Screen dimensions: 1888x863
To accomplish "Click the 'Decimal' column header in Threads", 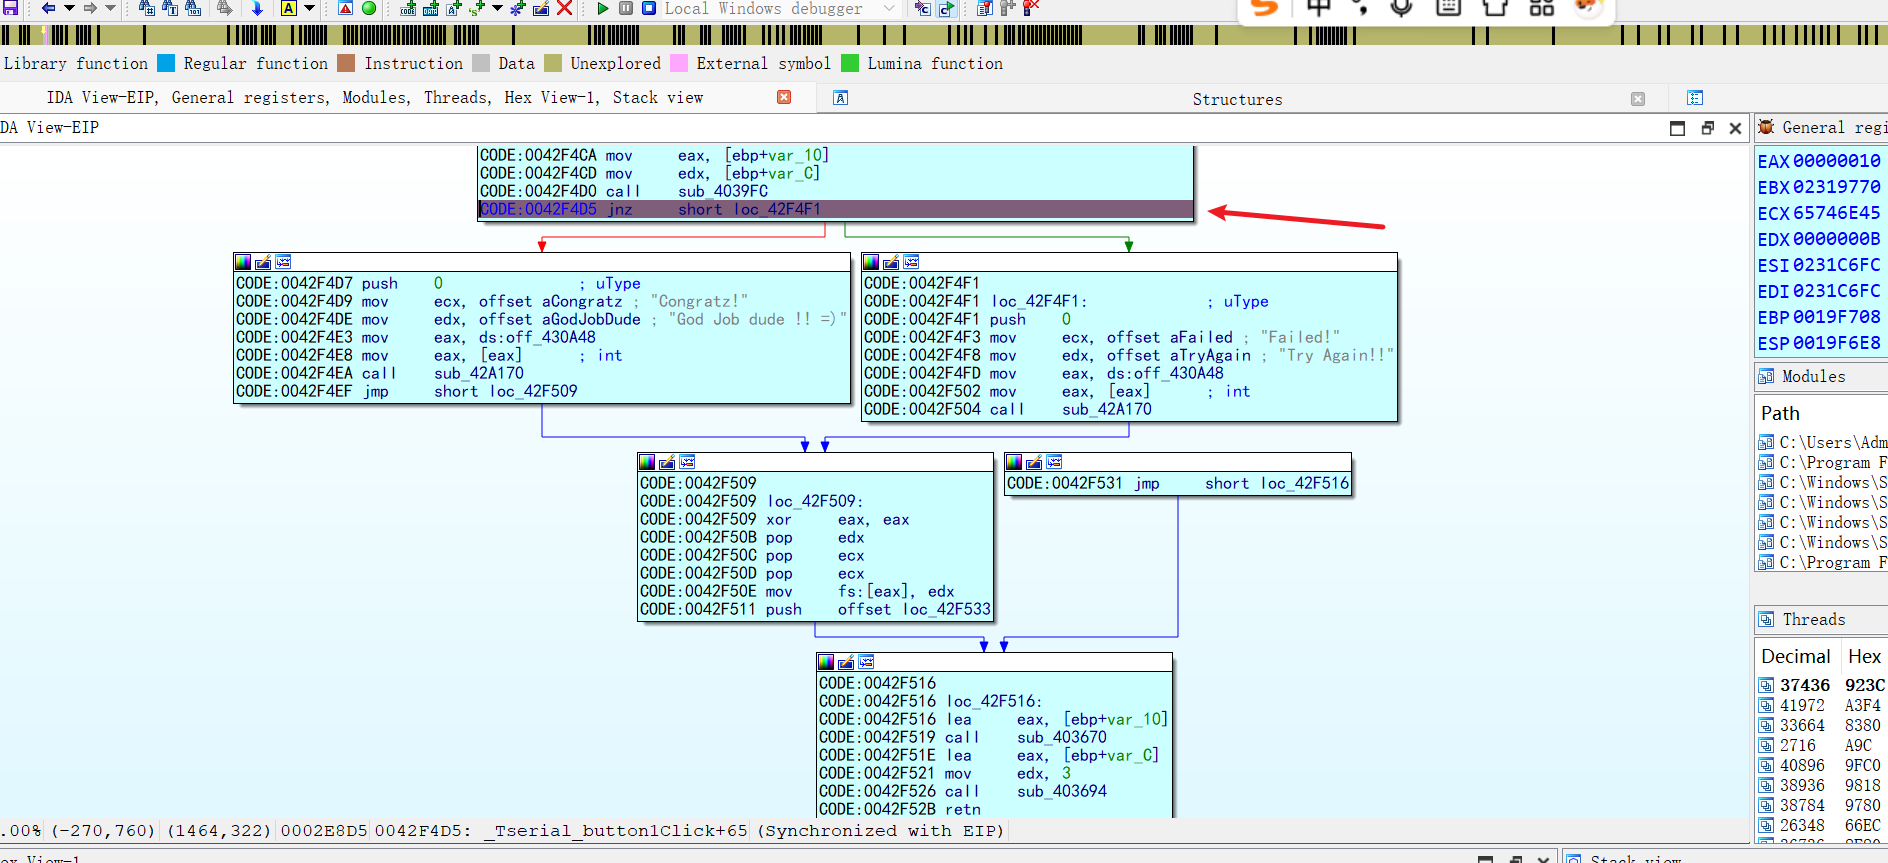I will click(1796, 656).
